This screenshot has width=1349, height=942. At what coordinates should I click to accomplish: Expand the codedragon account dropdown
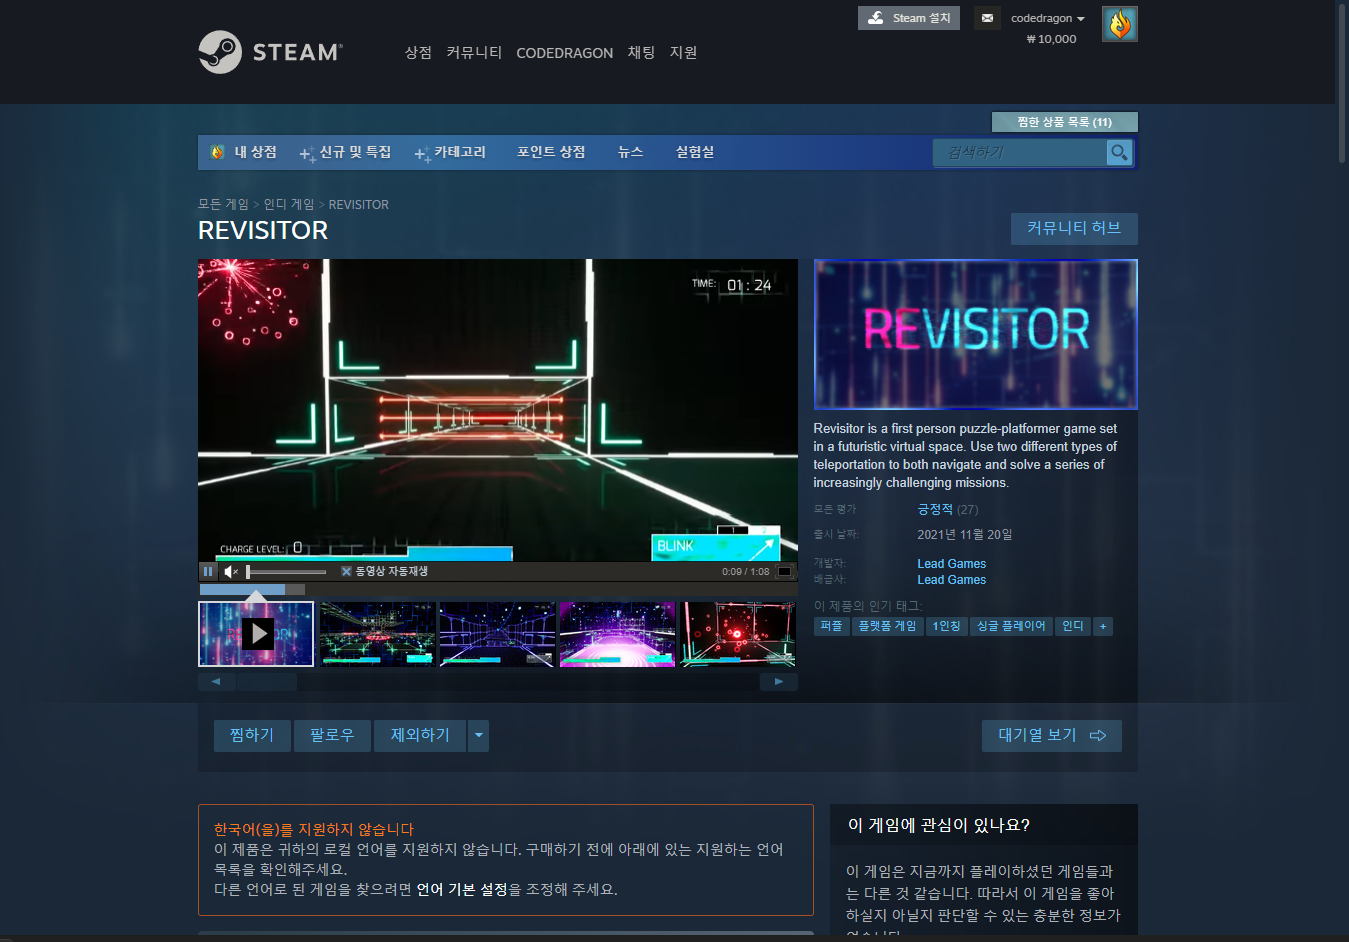point(1047,18)
